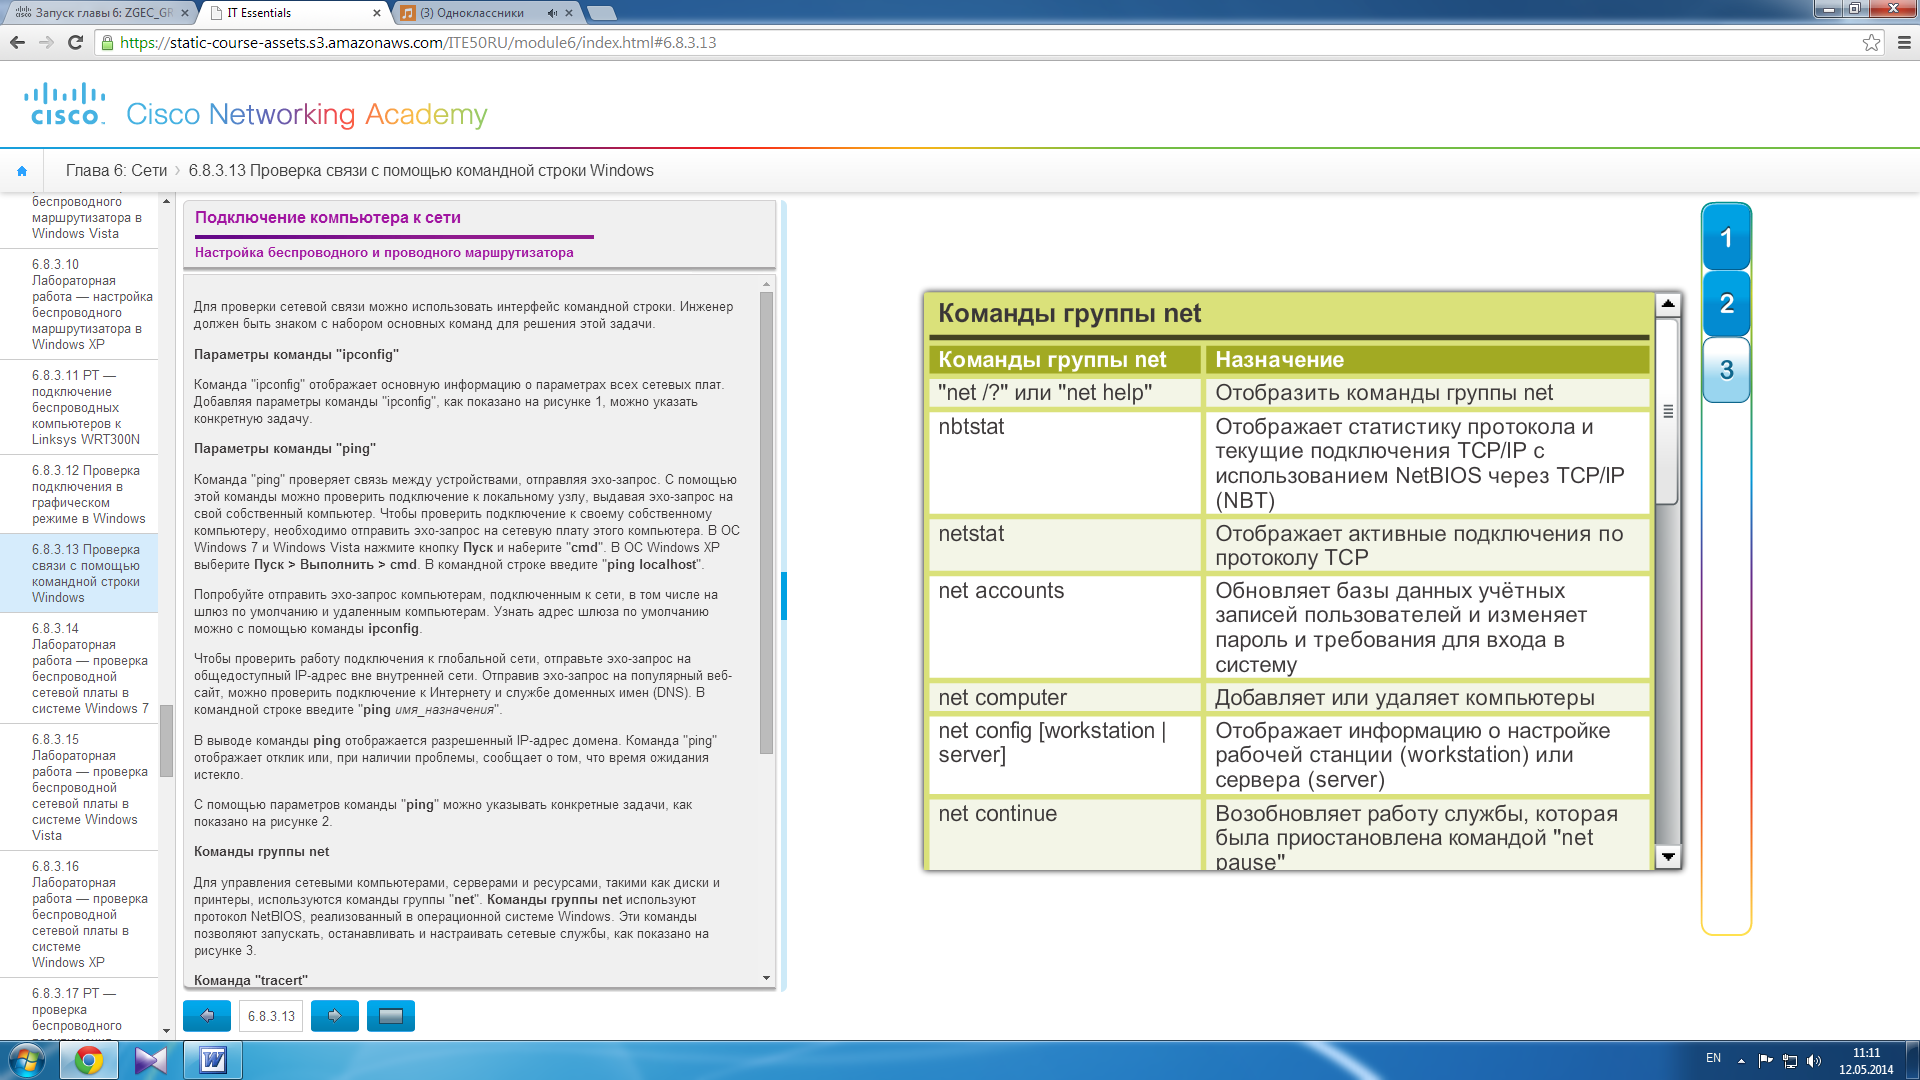Go to previous page arrow button

(x=207, y=1016)
